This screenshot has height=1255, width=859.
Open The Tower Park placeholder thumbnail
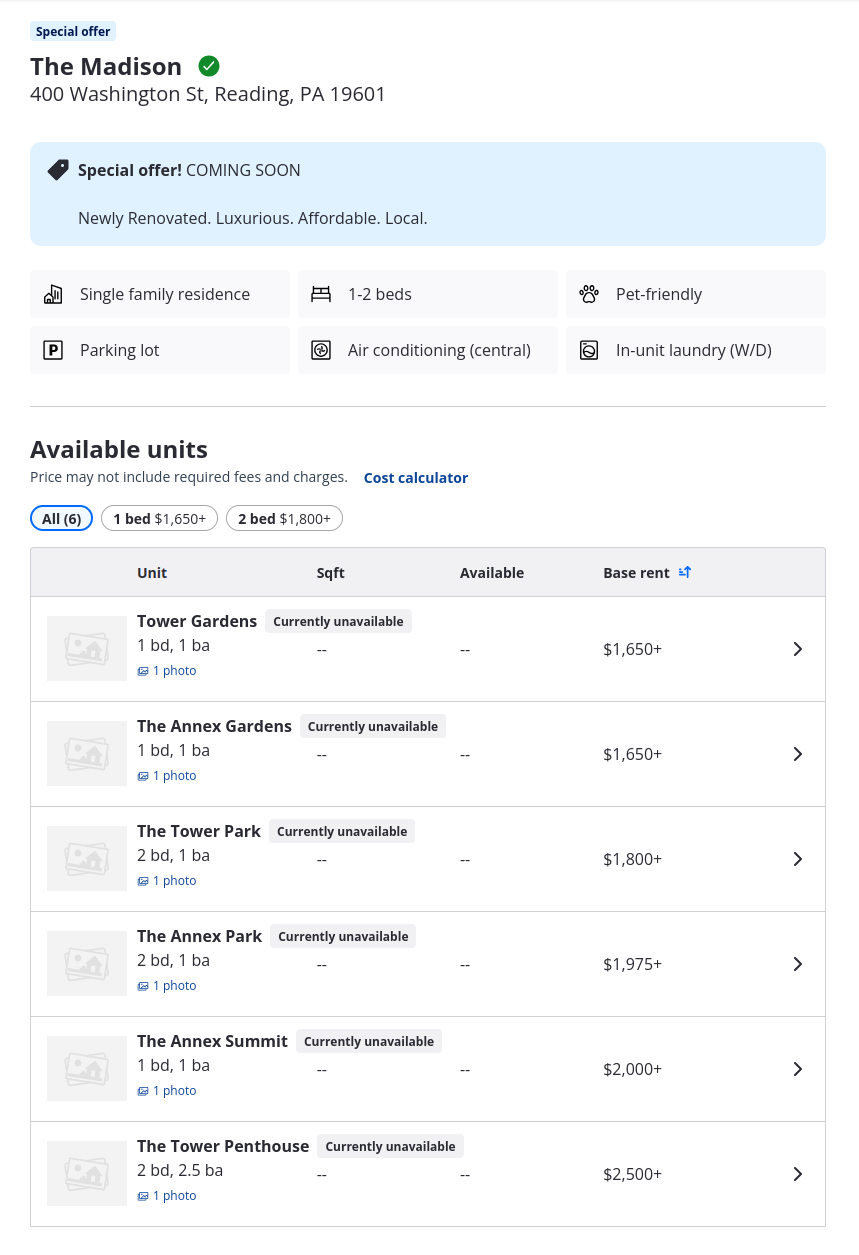[x=87, y=859]
